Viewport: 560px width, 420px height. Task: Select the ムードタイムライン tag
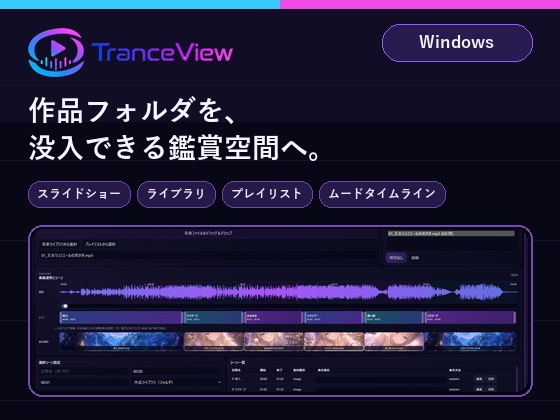coord(382,194)
